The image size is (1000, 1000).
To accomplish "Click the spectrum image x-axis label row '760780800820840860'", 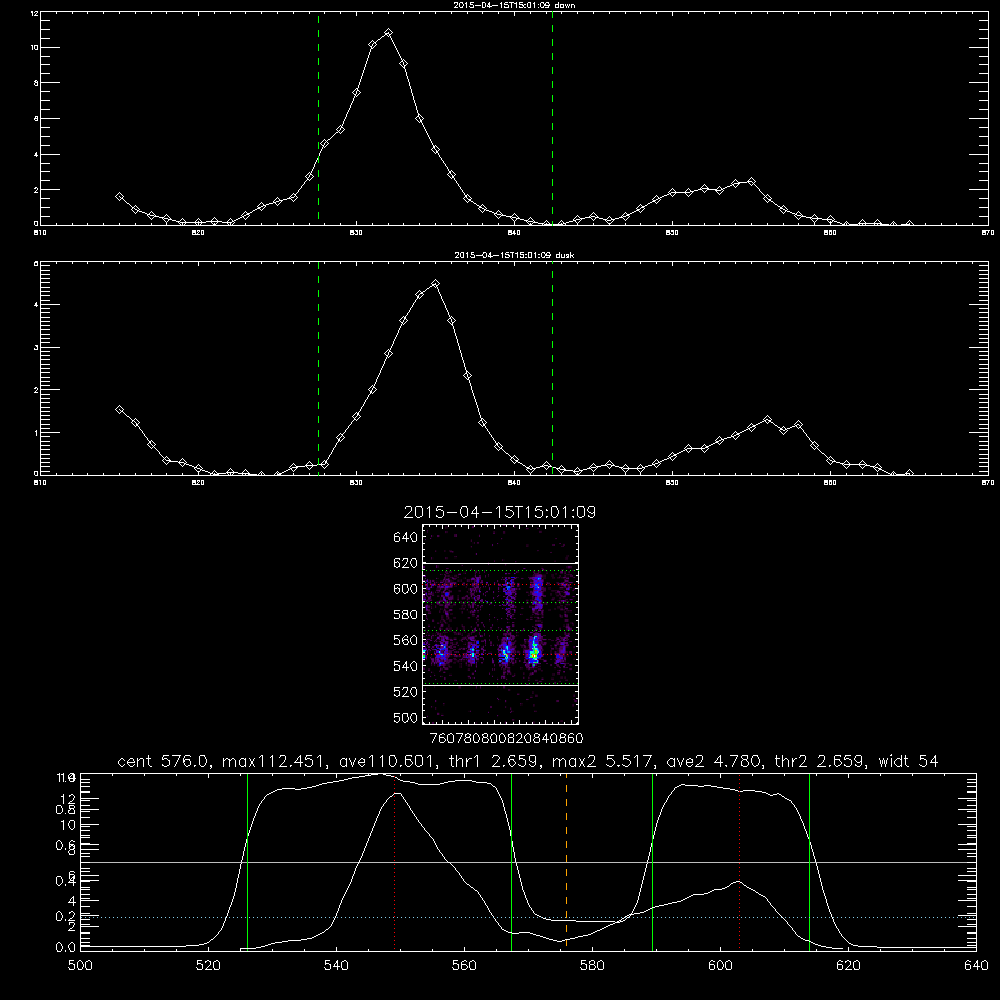I will [506, 739].
